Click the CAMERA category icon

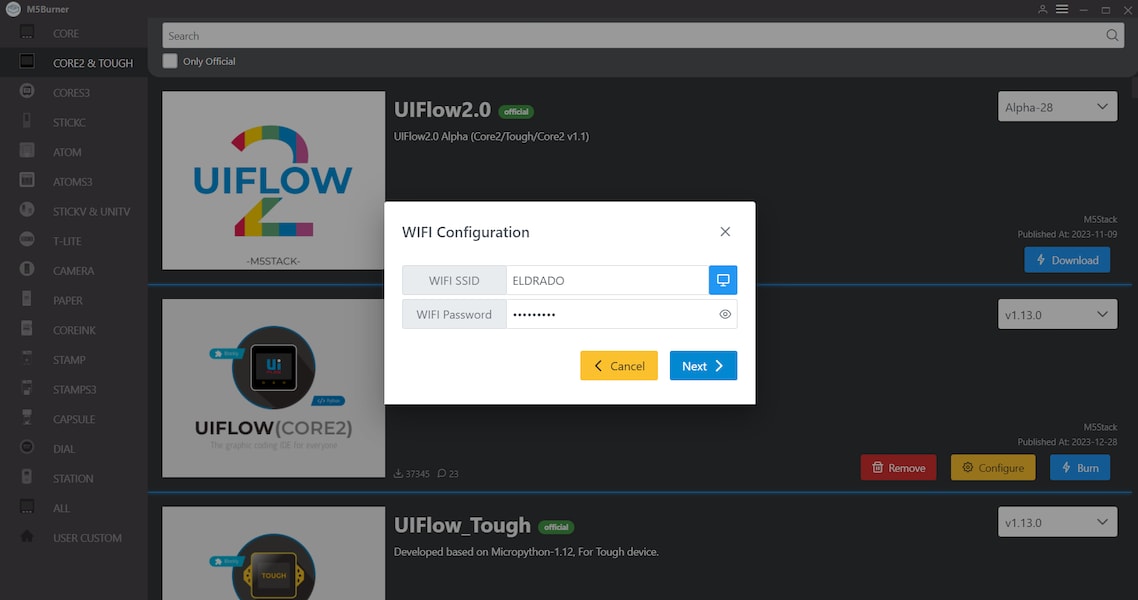(27, 270)
